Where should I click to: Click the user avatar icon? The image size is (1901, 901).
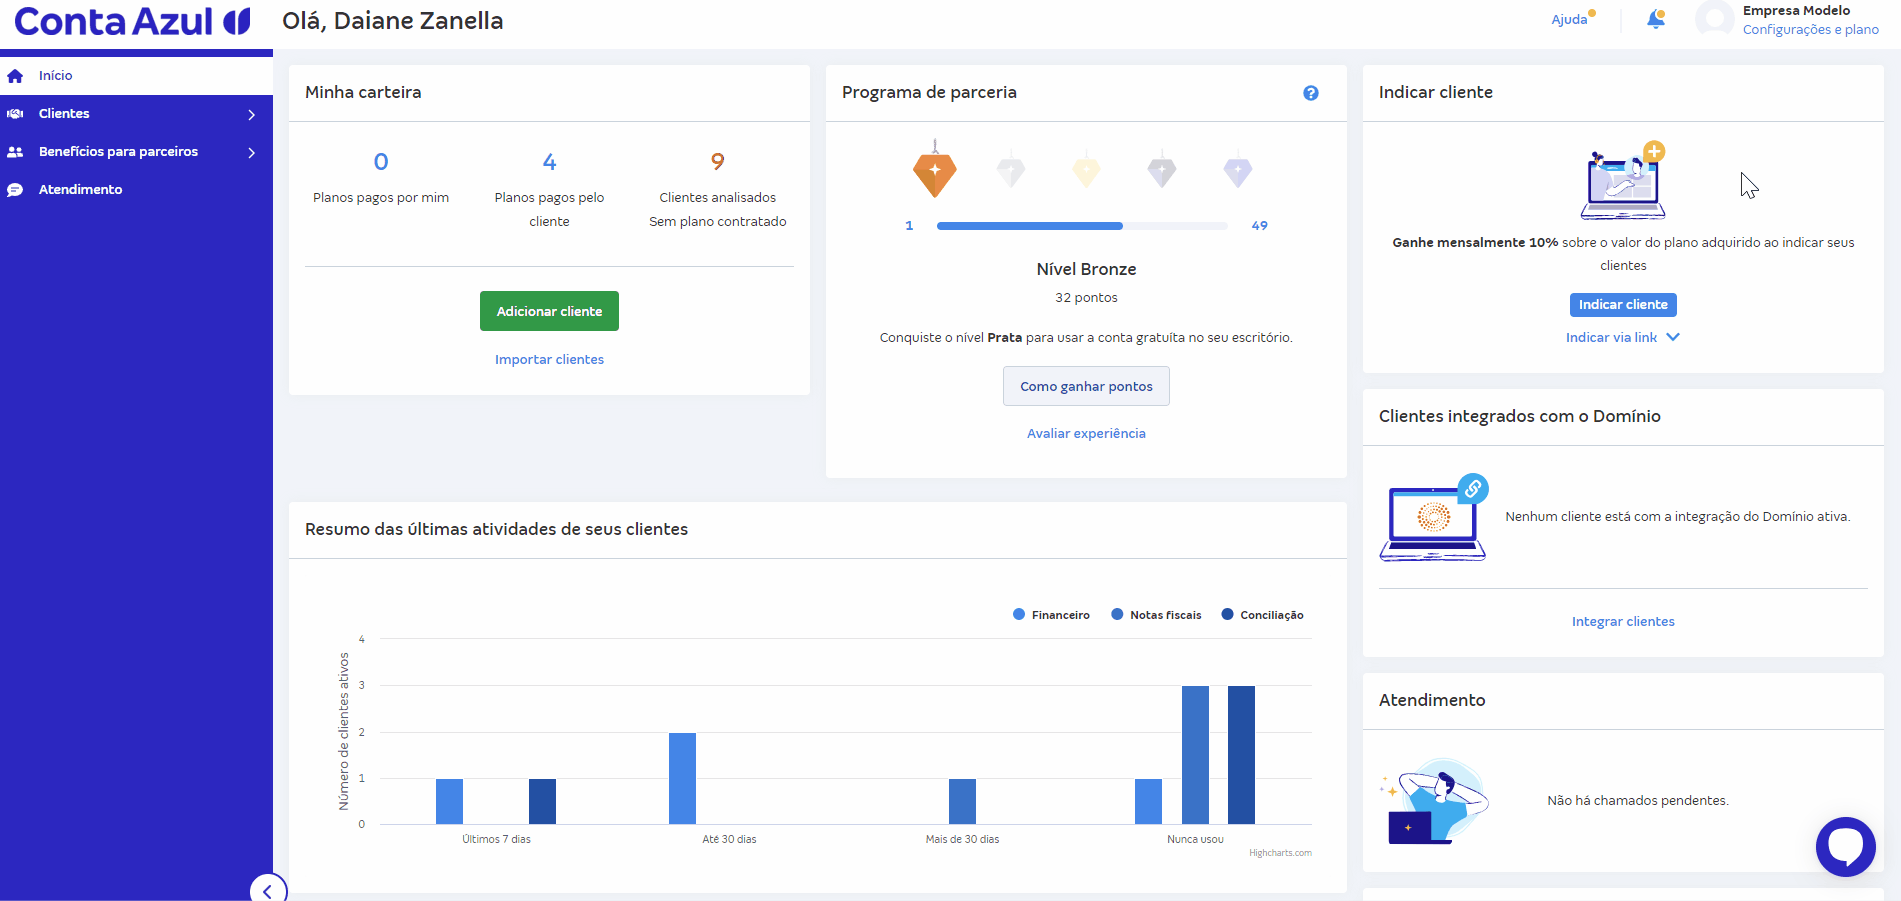tap(1715, 20)
